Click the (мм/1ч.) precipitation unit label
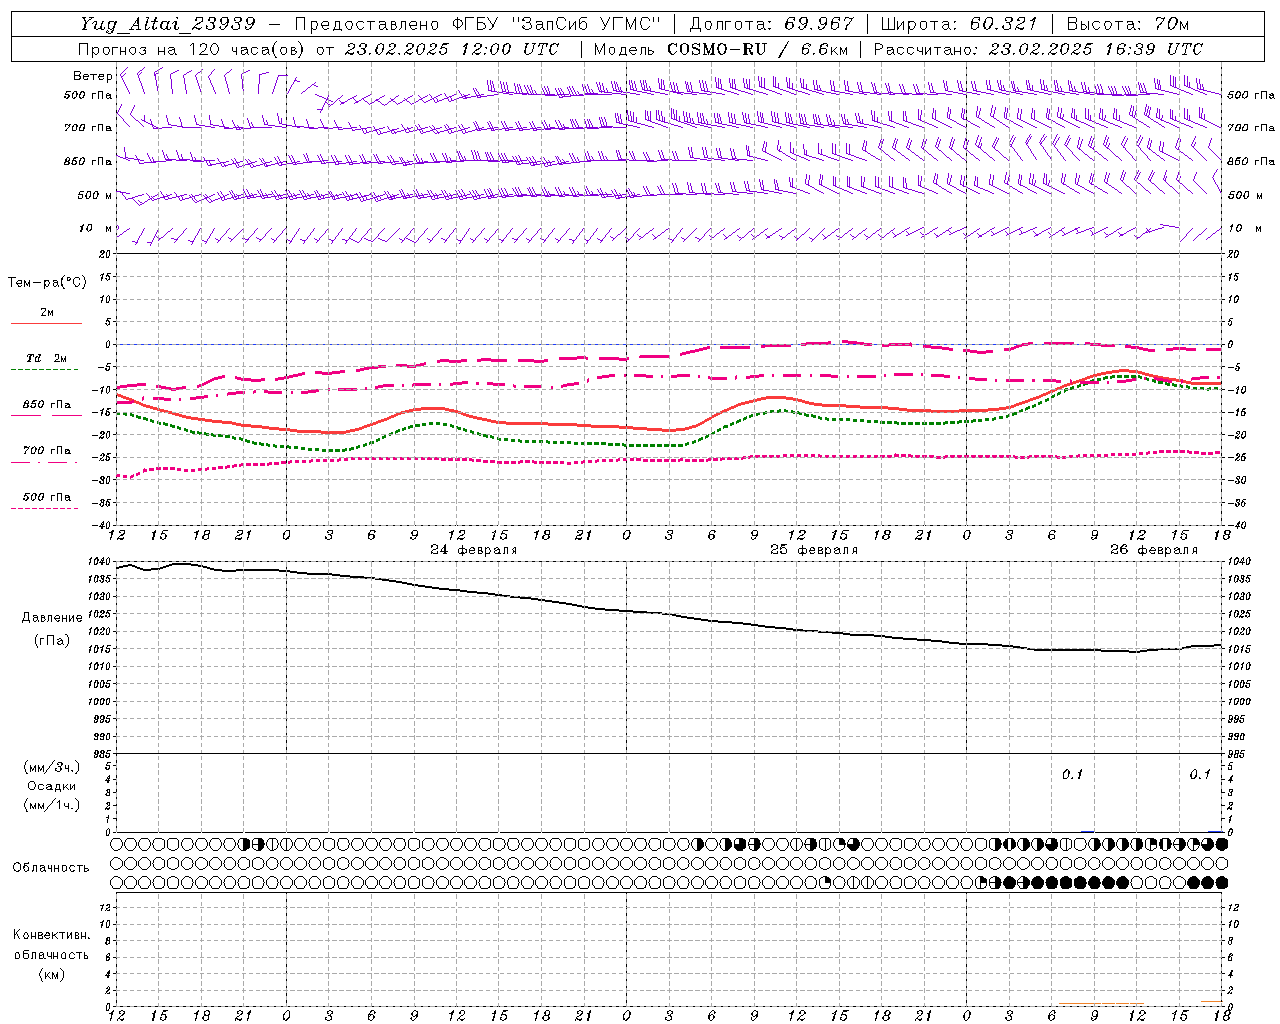Viewport: 1280px width, 1024px height. (x=51, y=805)
